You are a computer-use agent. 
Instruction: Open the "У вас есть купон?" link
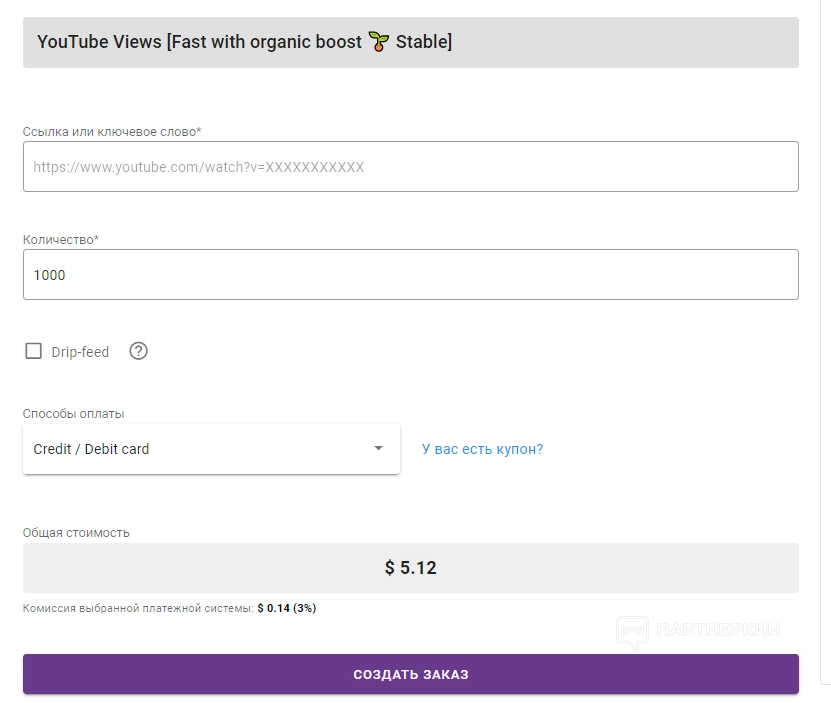482,449
